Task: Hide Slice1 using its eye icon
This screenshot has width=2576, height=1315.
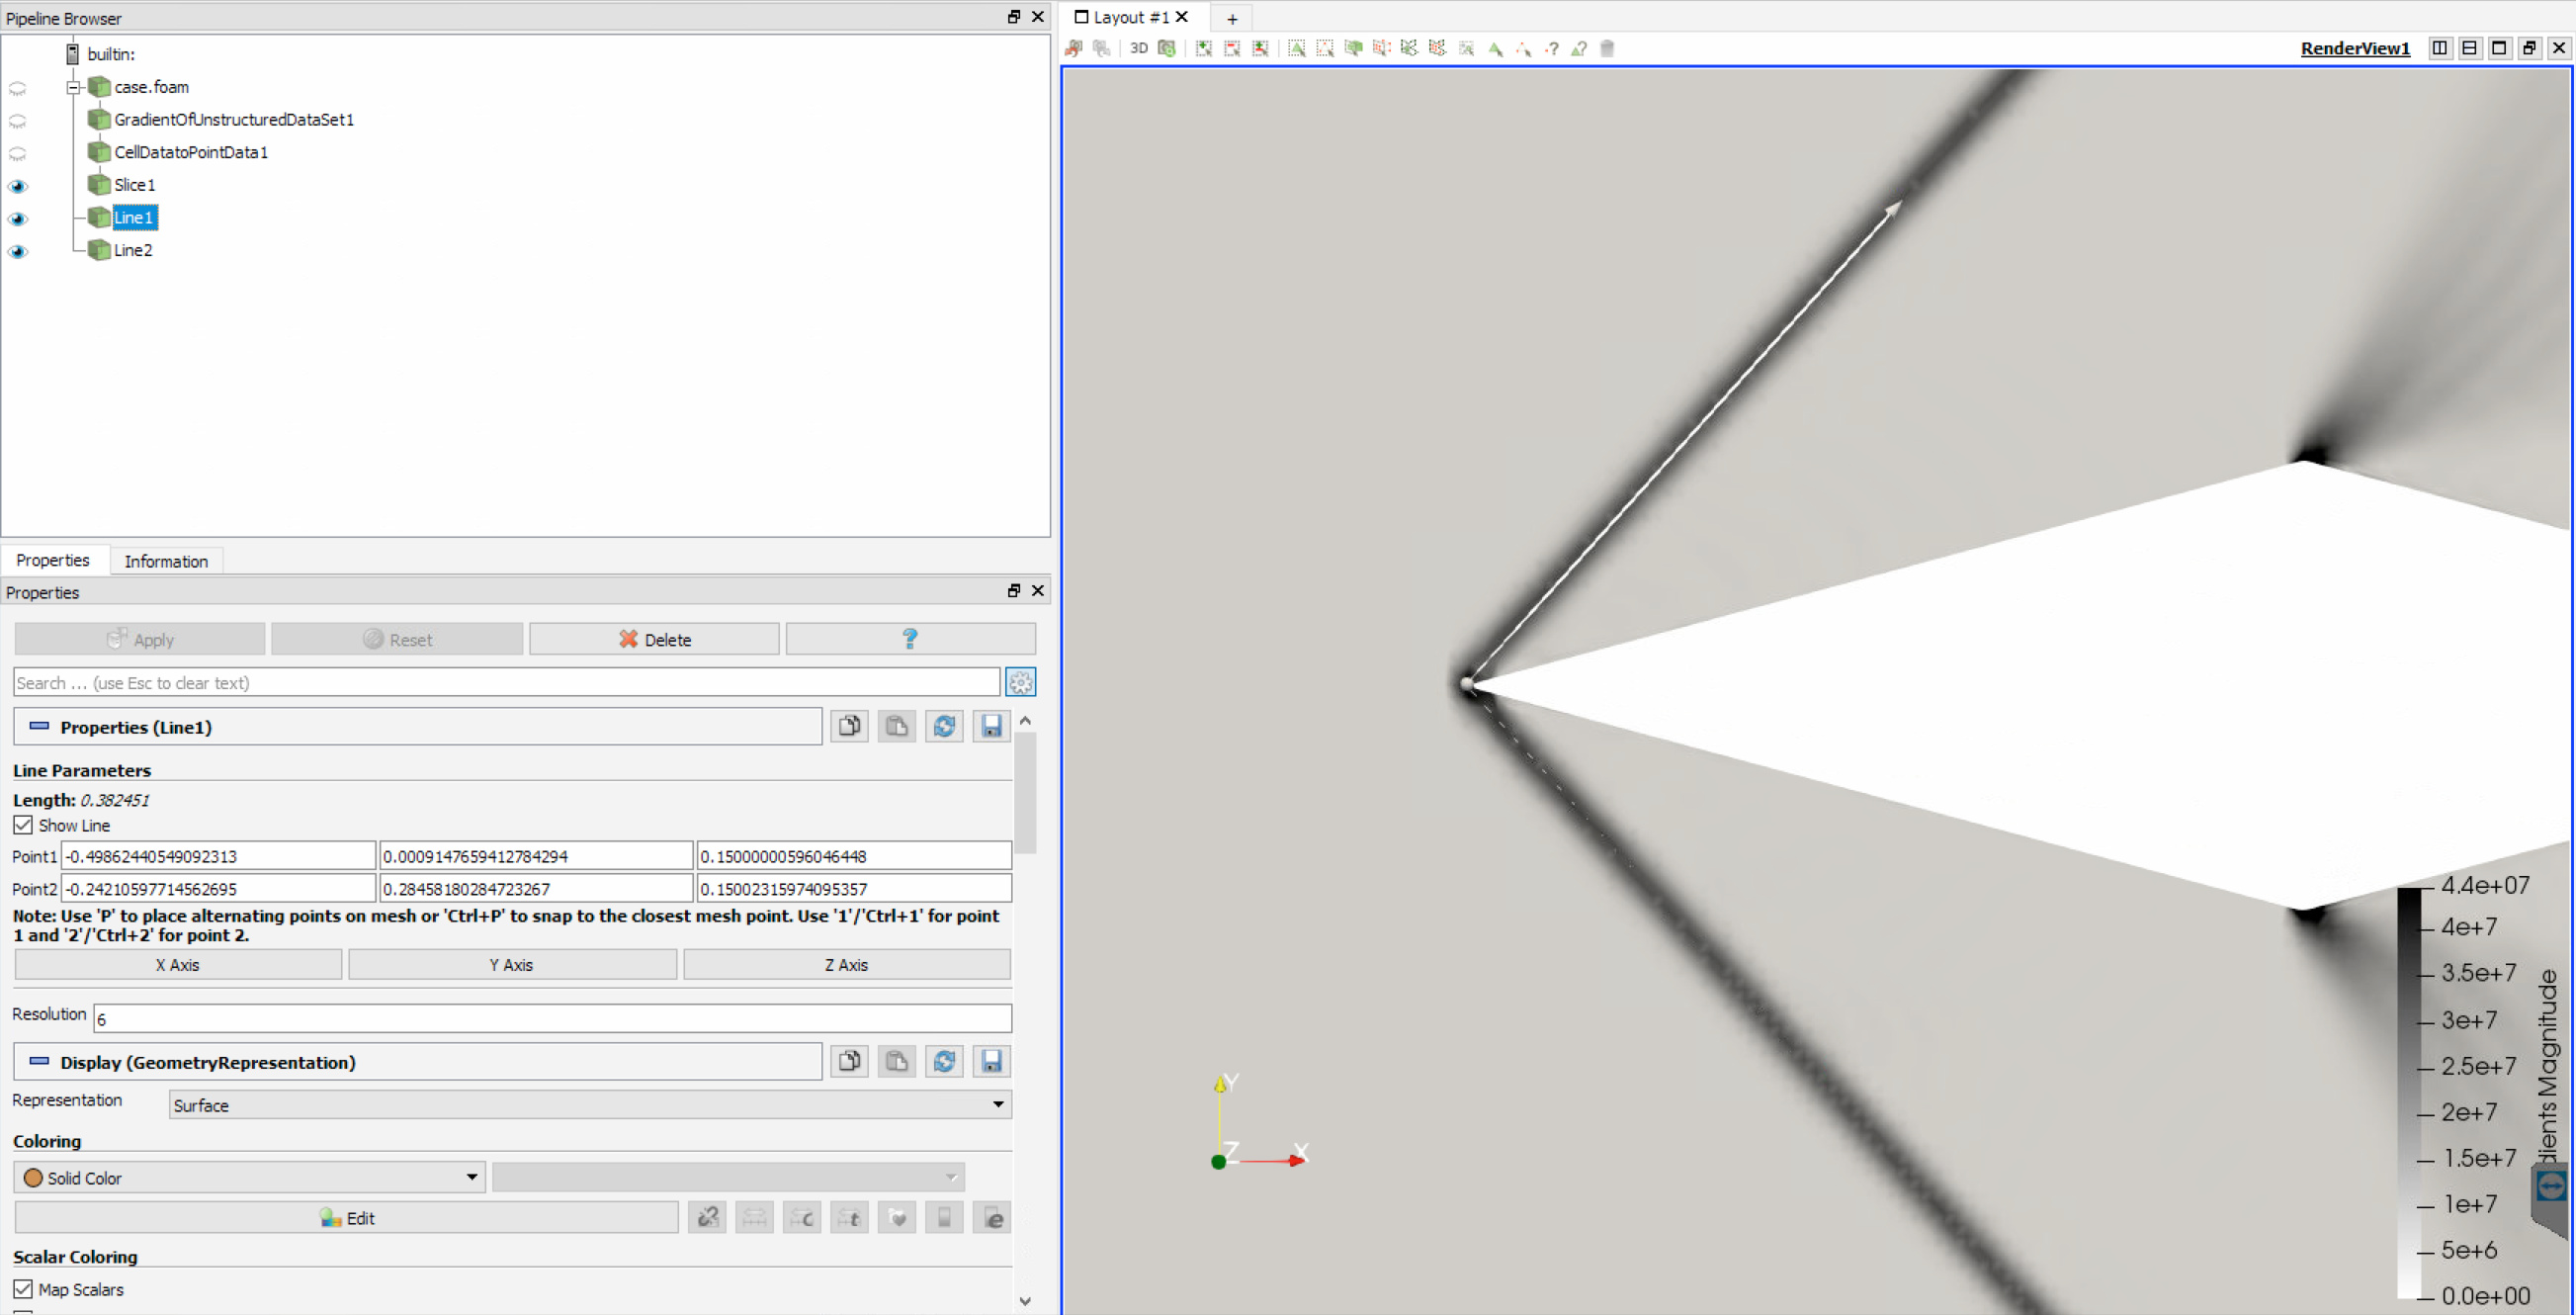Action: coord(18,186)
